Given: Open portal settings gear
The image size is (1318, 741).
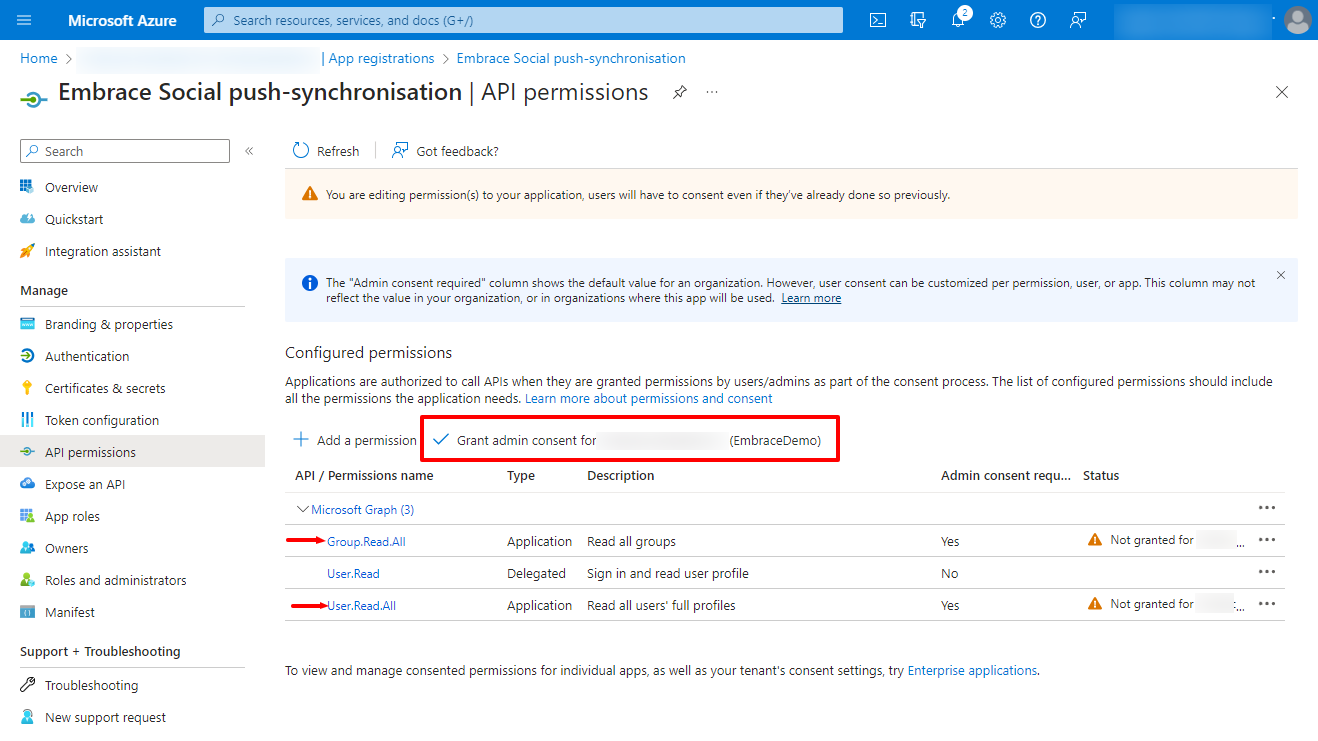Looking at the screenshot, I should click(998, 20).
